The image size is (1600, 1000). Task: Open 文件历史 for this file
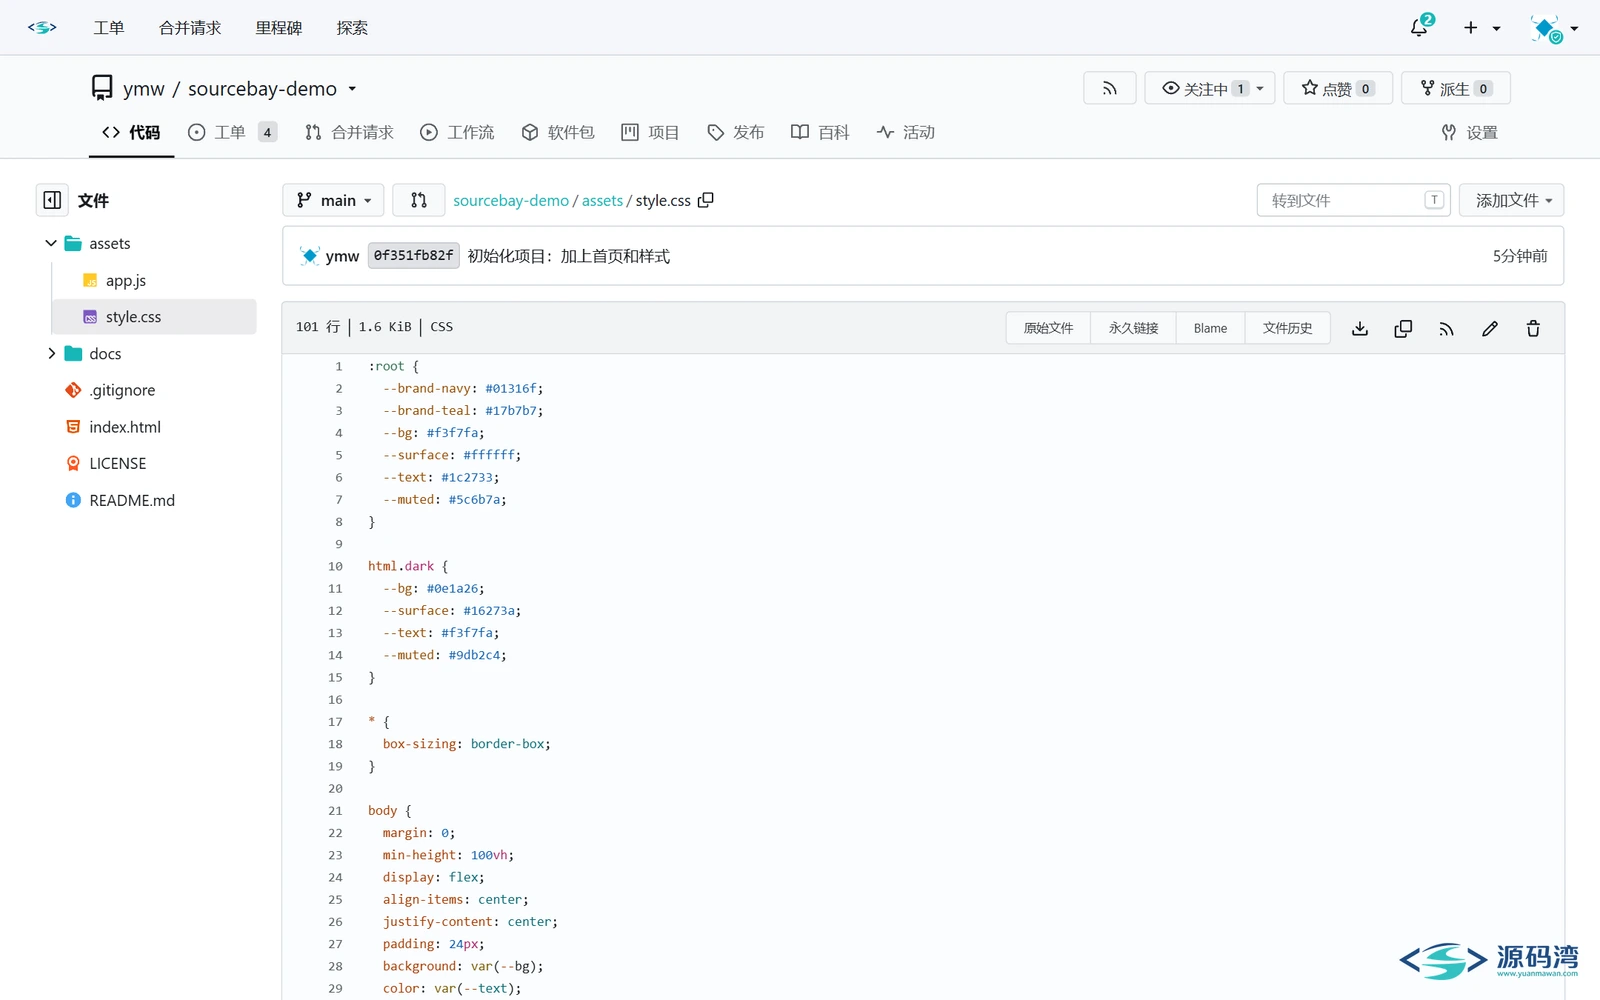[1287, 328]
